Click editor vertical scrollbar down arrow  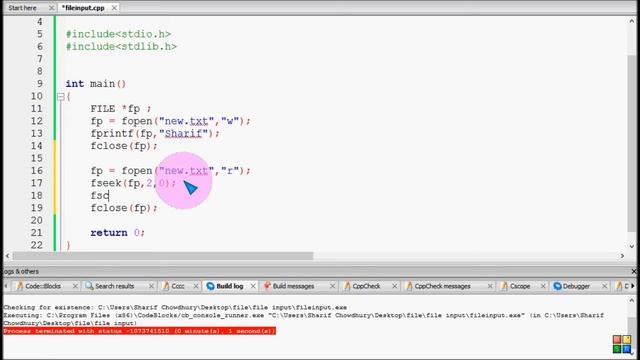632,246
